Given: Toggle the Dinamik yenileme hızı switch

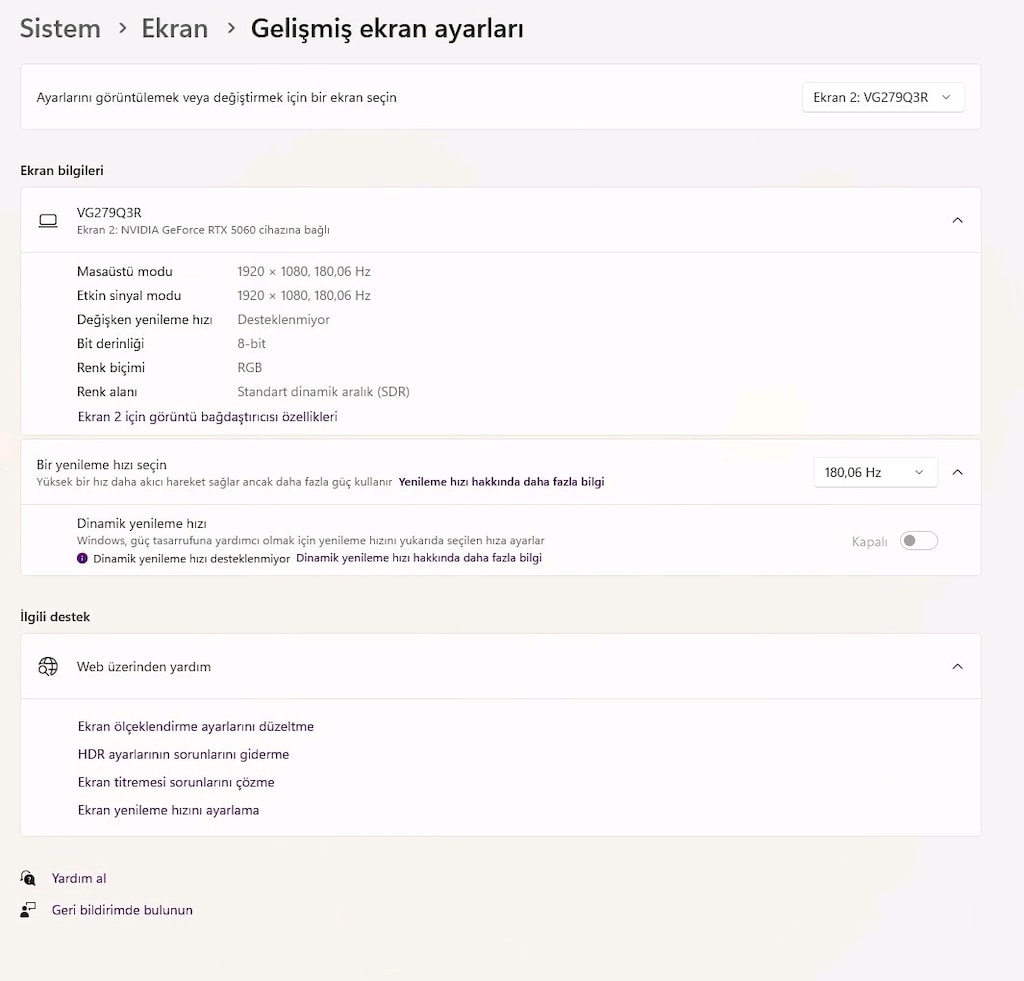Looking at the screenshot, I should tap(918, 541).
